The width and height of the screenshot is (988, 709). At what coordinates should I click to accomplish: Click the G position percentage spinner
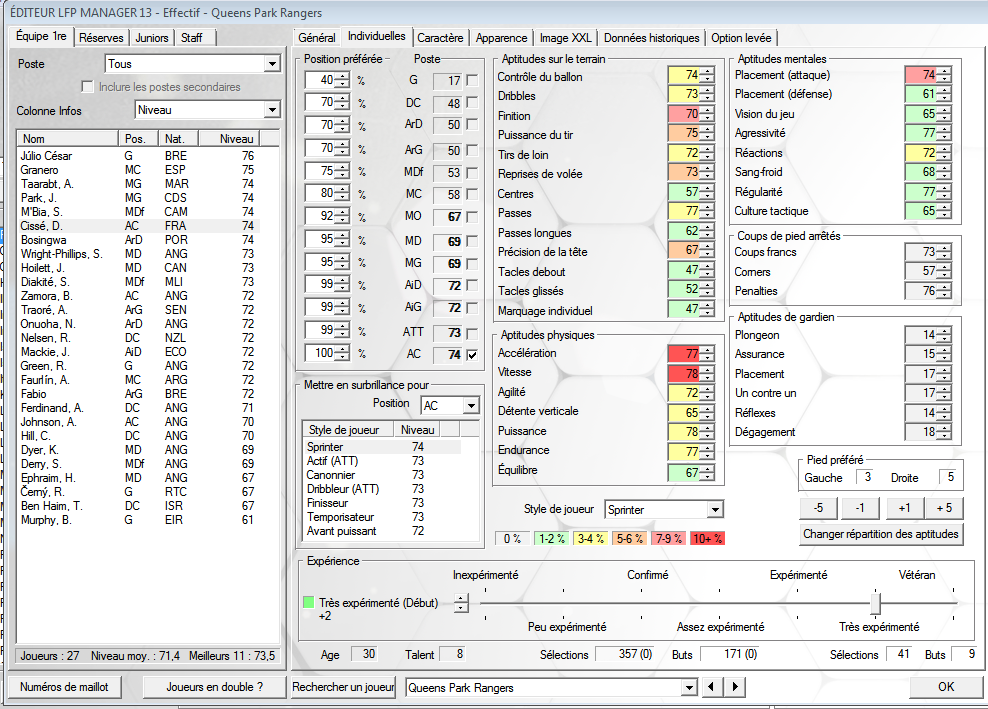coord(342,80)
